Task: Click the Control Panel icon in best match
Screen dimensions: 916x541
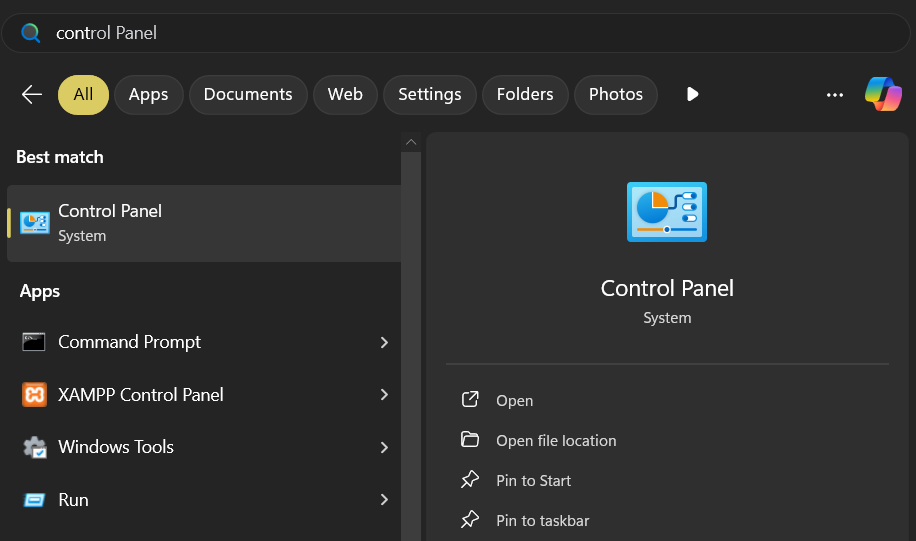Action: pyautogui.click(x=34, y=223)
